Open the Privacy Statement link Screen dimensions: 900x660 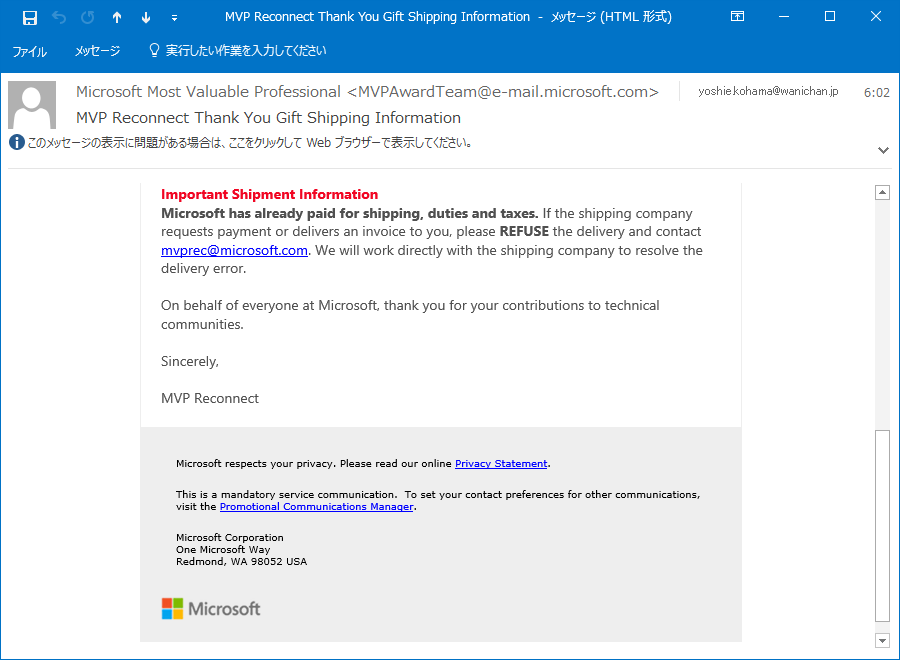tap(501, 464)
